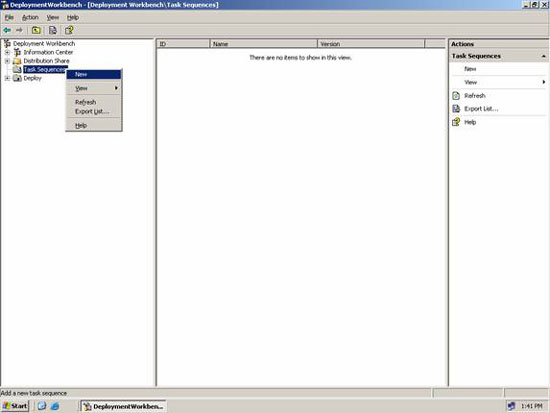Screen dimensions: 550x413
Task: Click Help text in the Actions pane
Action: point(470,122)
